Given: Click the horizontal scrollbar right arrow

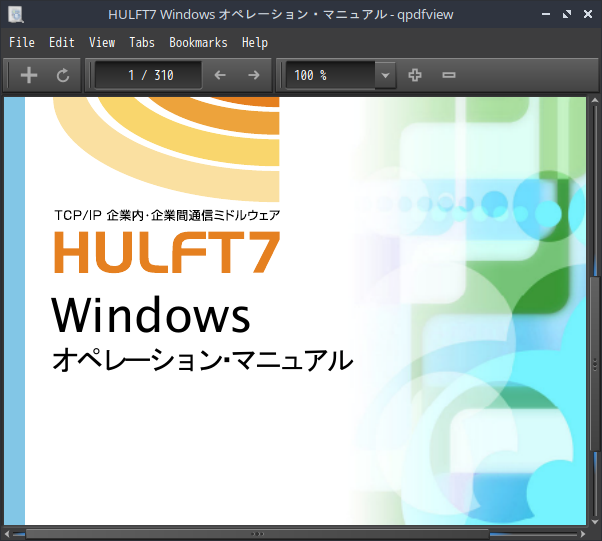Looking at the screenshot, I should point(583,534).
